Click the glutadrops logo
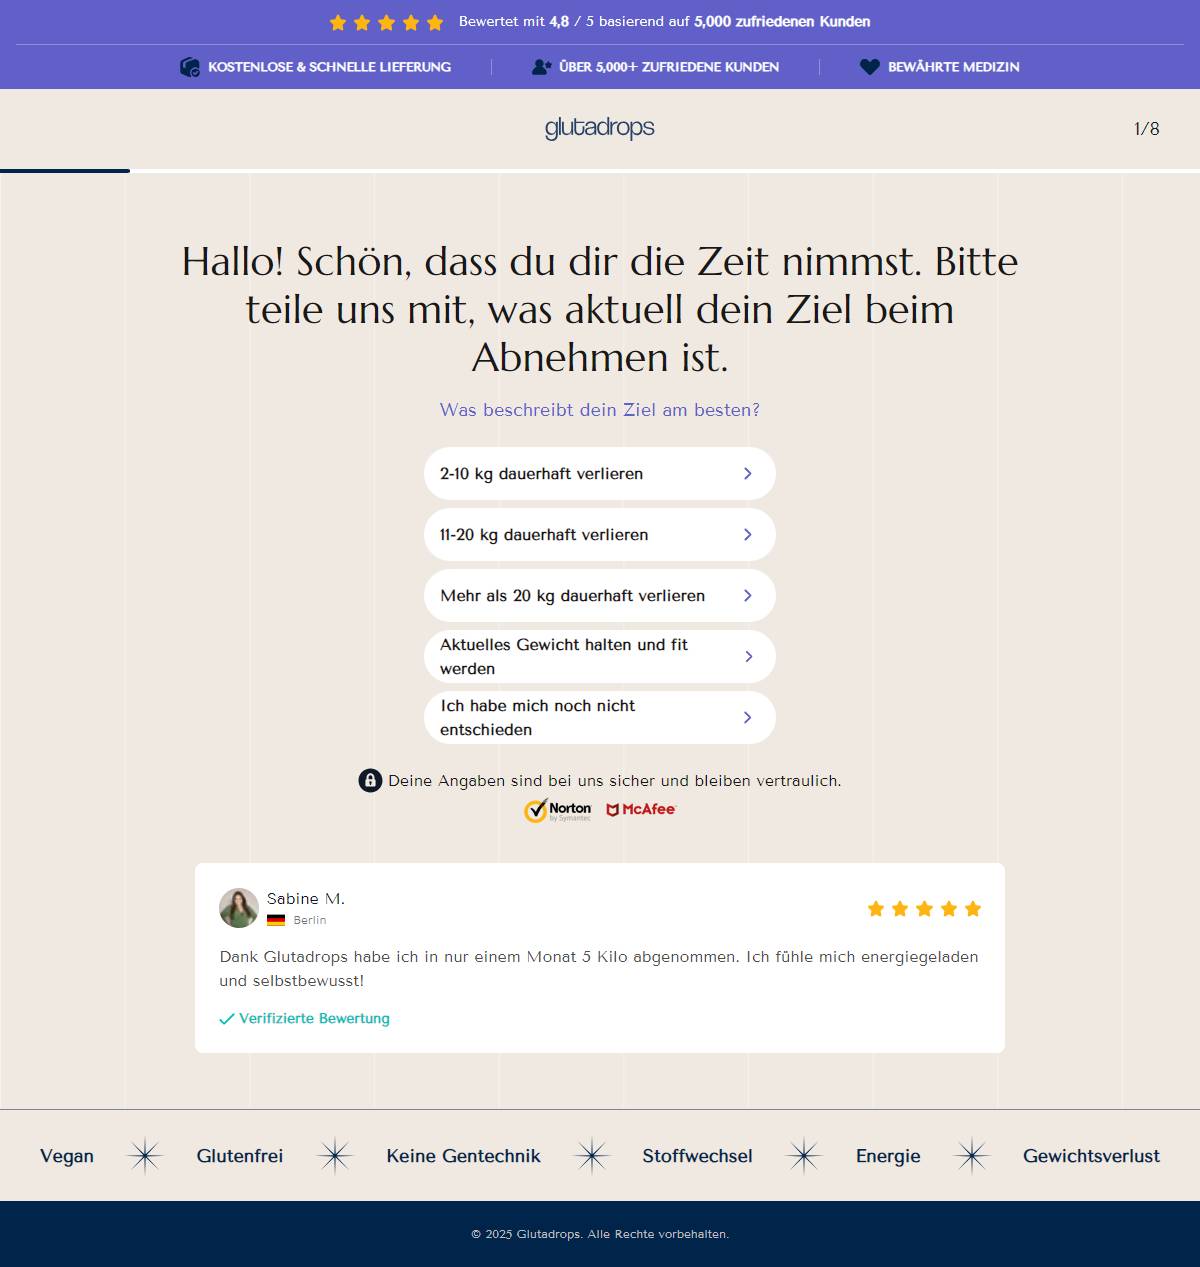The height and width of the screenshot is (1267, 1200). tap(599, 128)
